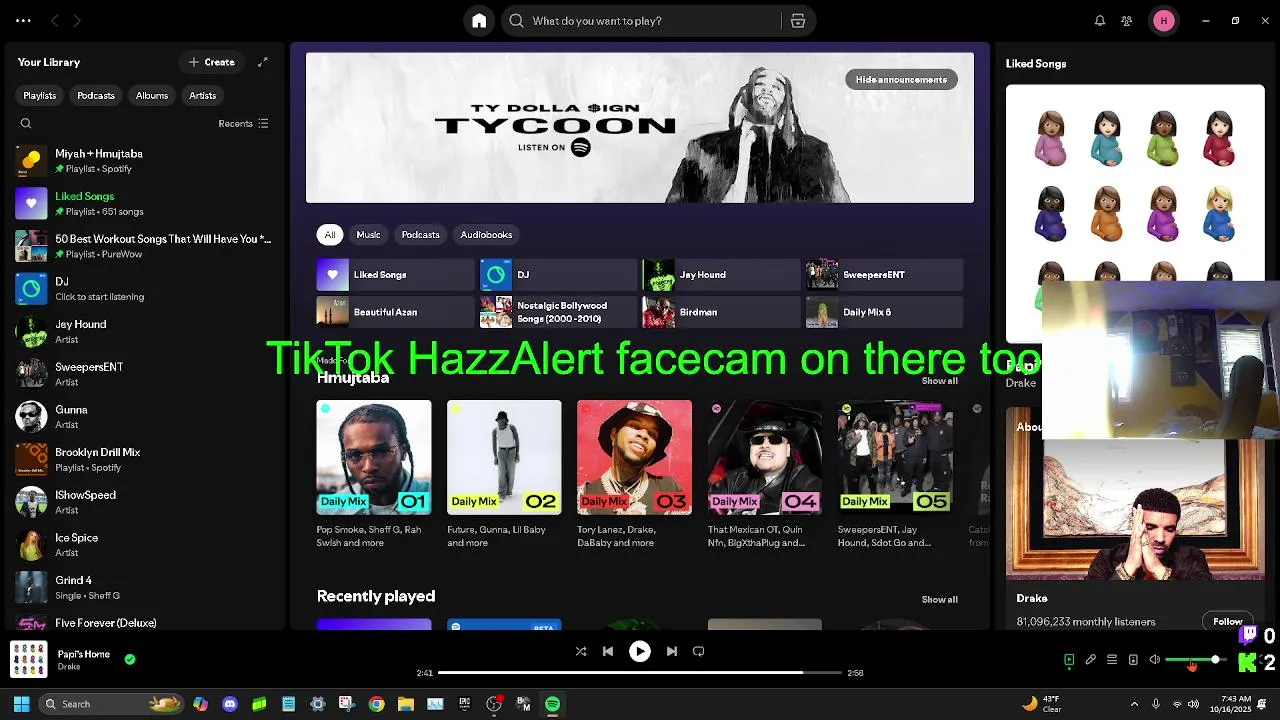Image resolution: width=1280 pixels, height=720 pixels.
Task: Open the H profile avatar menu
Action: [x=1164, y=21]
